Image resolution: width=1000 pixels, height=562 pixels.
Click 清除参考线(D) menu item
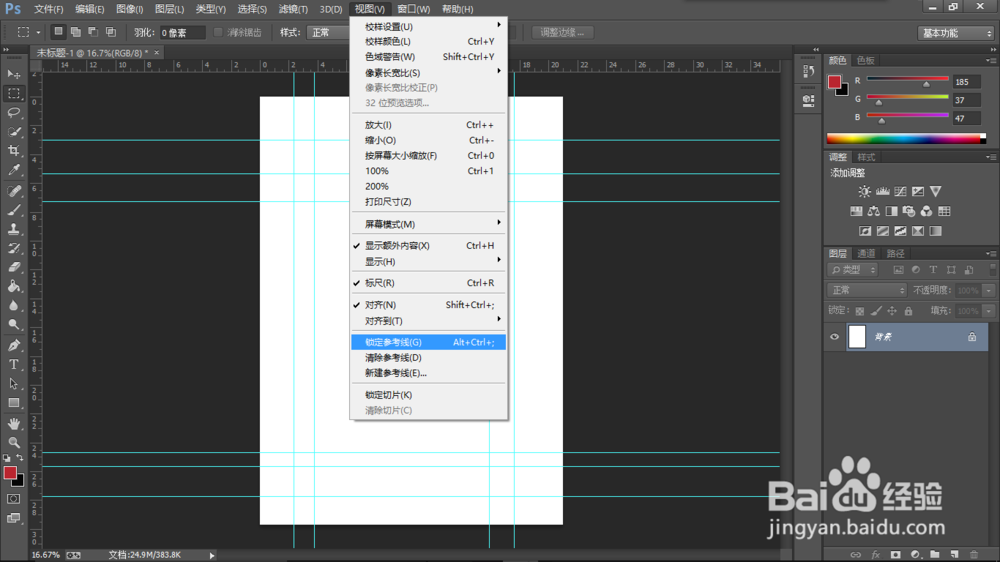[x=429, y=358]
